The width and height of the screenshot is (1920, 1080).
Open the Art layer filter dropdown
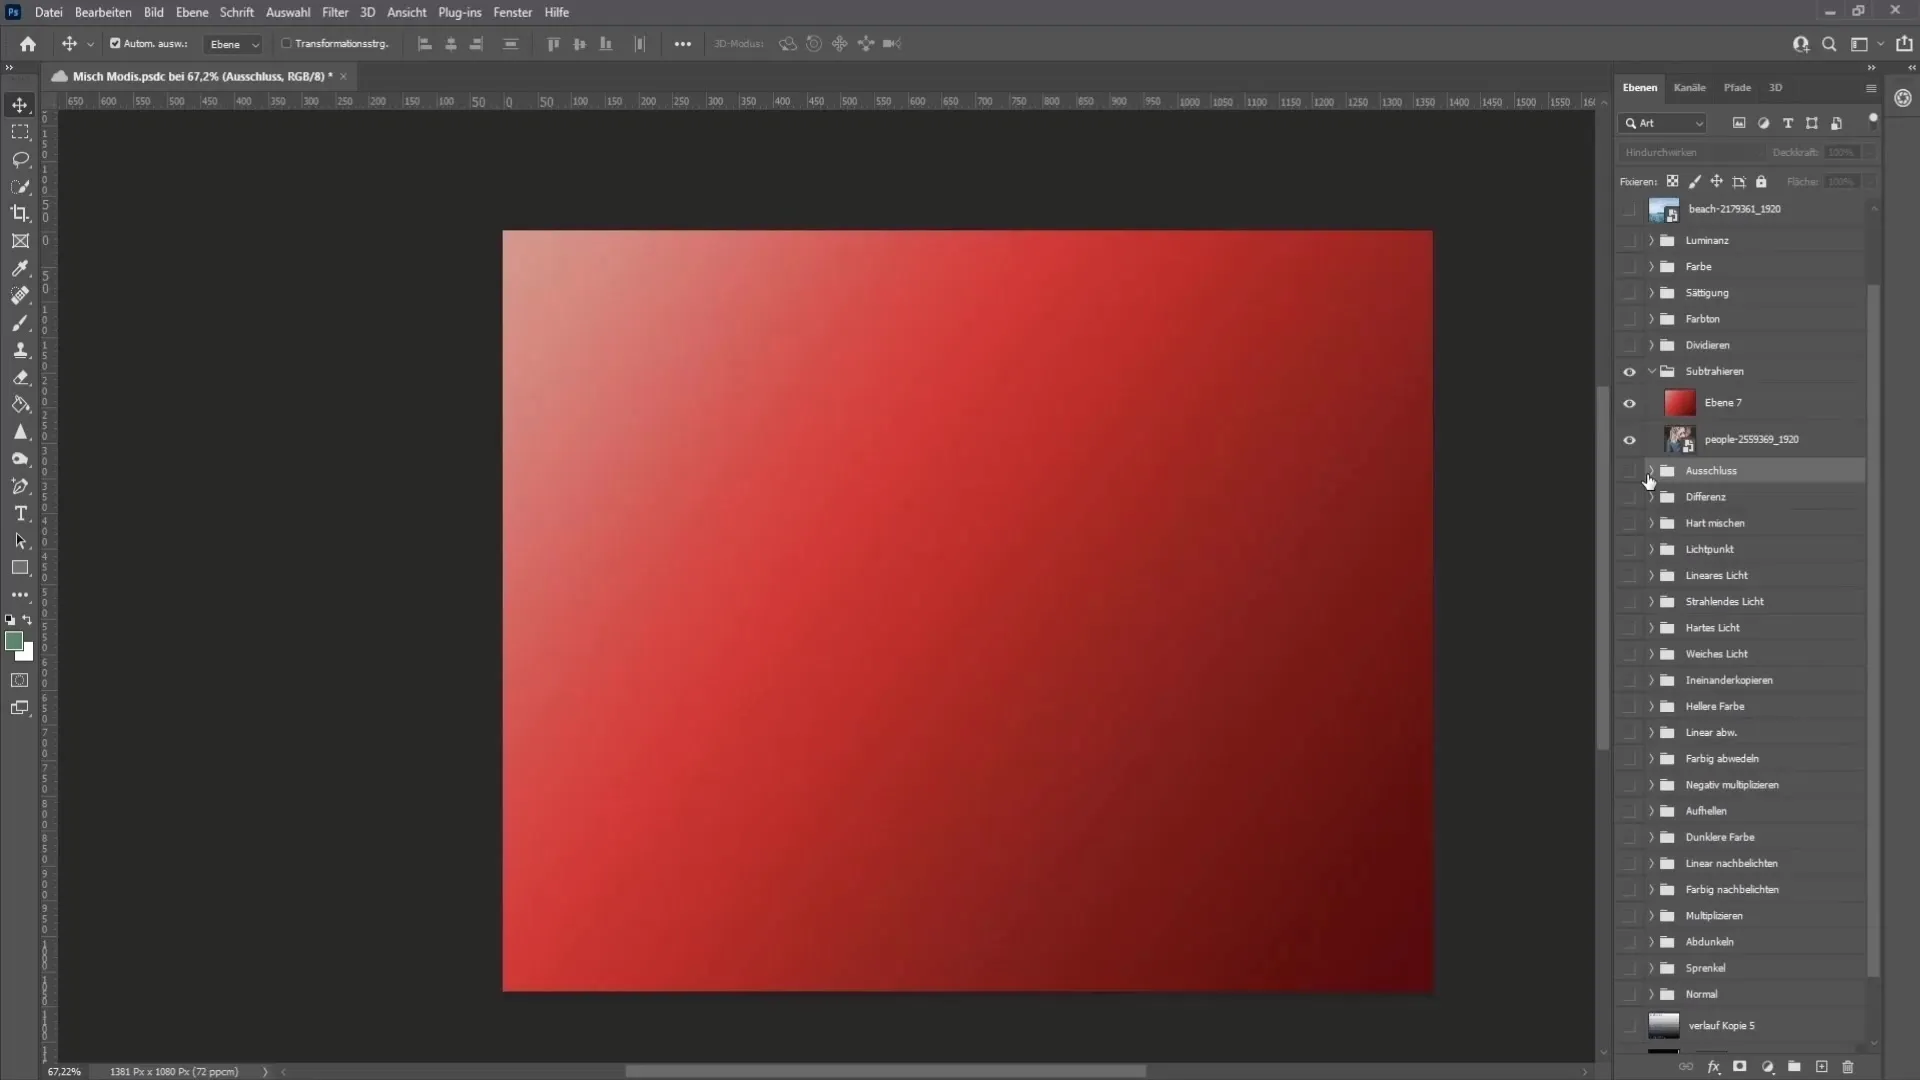coord(1662,123)
